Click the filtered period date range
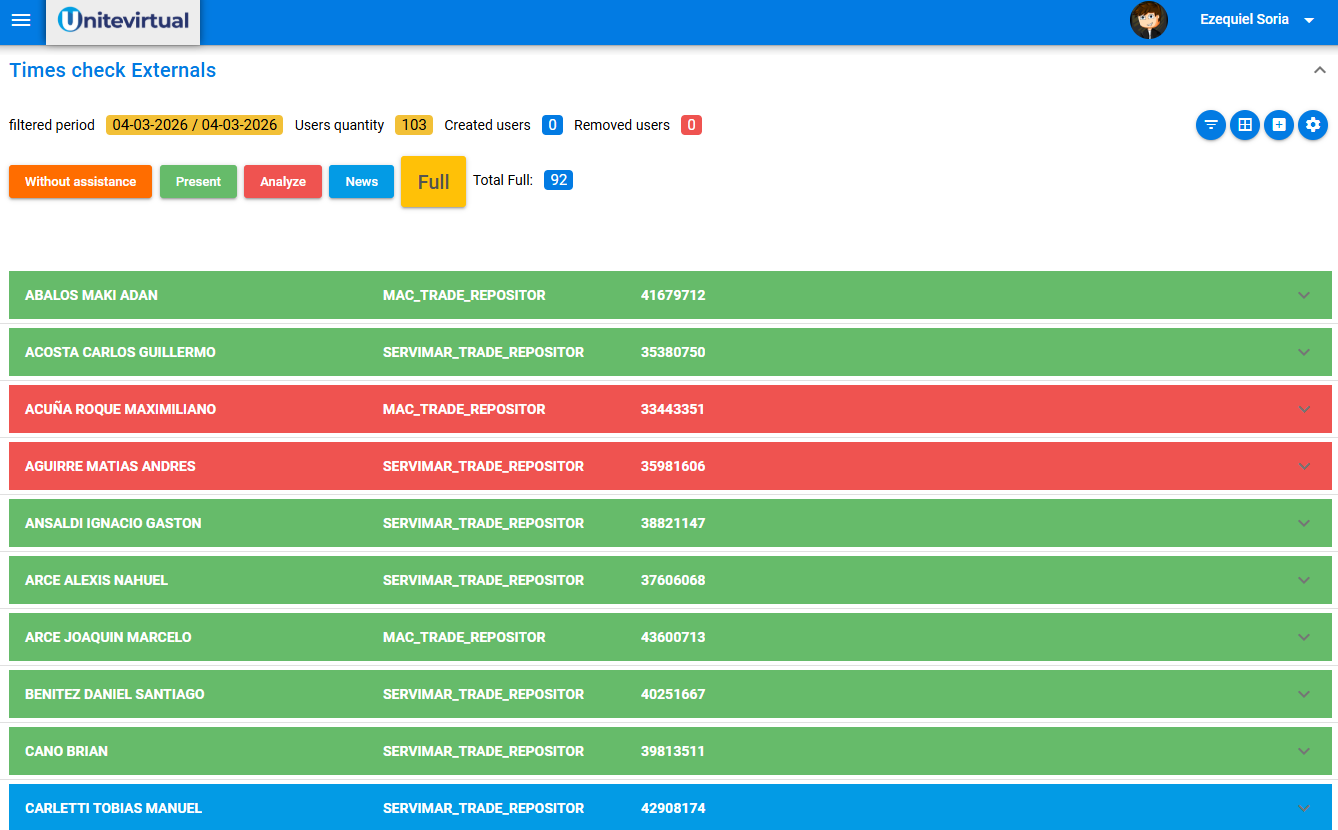 (x=193, y=125)
